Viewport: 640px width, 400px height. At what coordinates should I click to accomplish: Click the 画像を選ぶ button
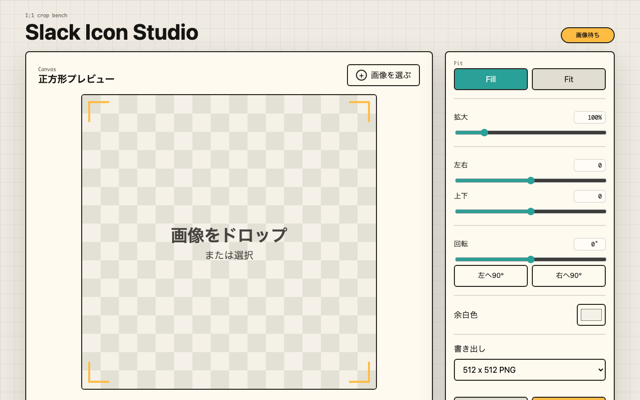pos(383,75)
